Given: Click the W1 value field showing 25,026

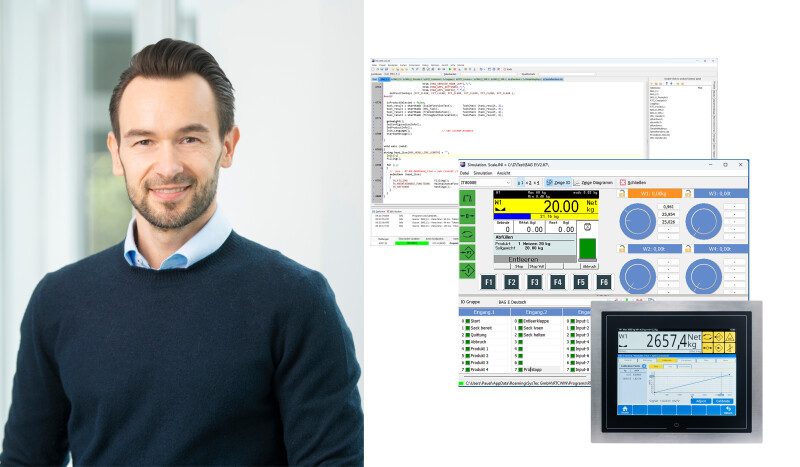Looking at the screenshot, I should pyautogui.click(x=668, y=222).
